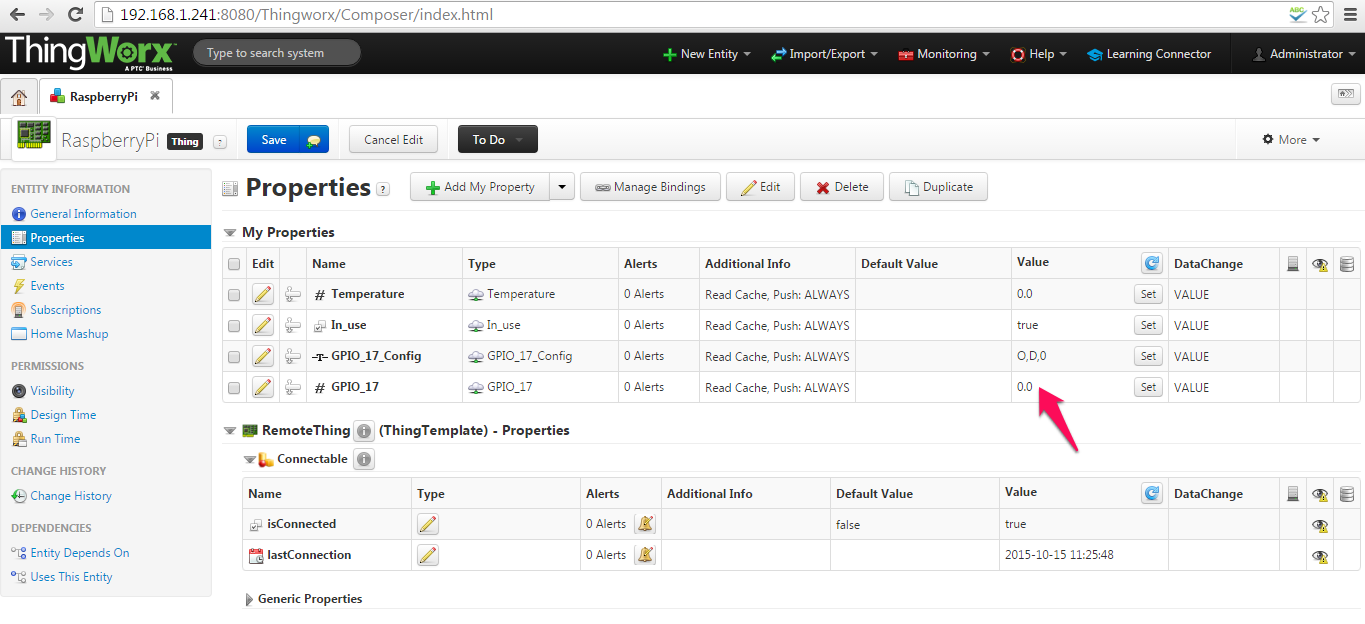Screen dimensions: 1365x624
Task: Edit the GPIO_17_Config property pencil icon
Action: tap(262, 356)
